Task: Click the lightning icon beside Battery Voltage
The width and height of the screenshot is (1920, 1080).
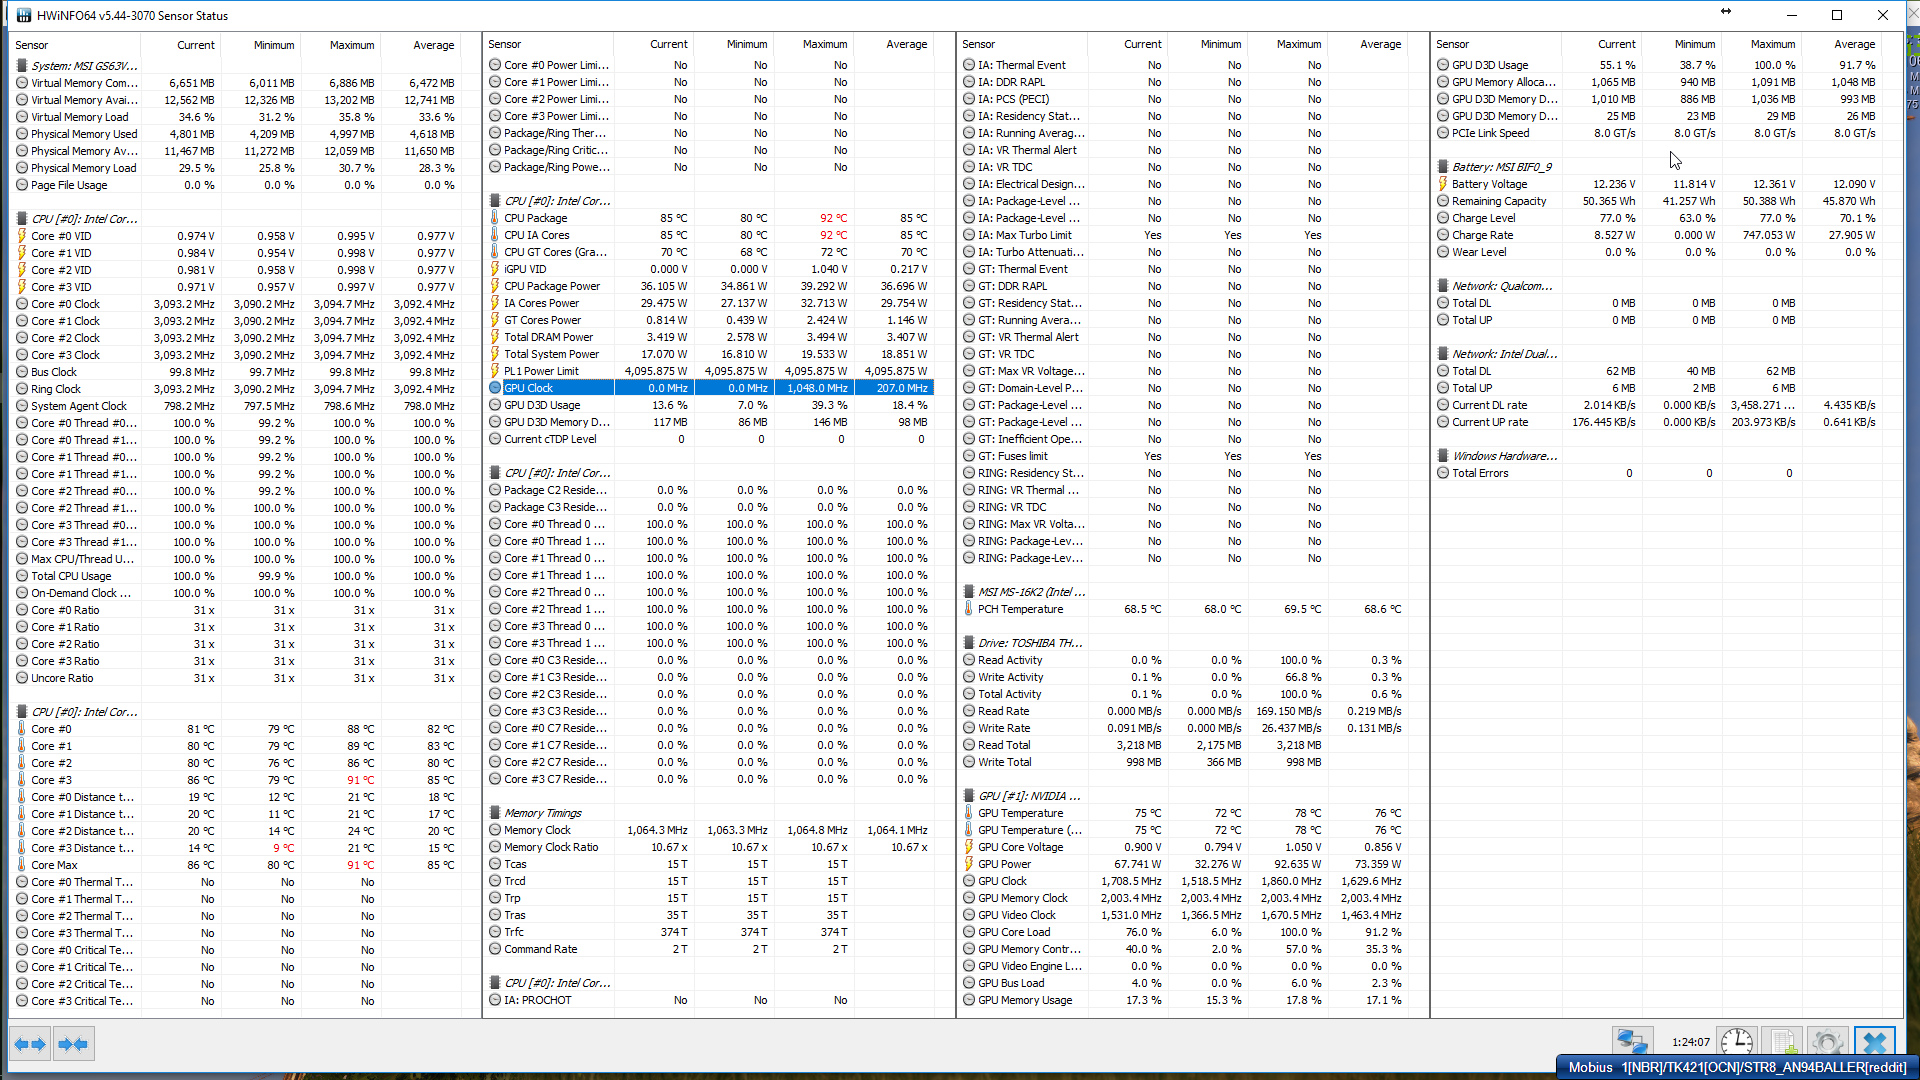Action: (x=1443, y=184)
